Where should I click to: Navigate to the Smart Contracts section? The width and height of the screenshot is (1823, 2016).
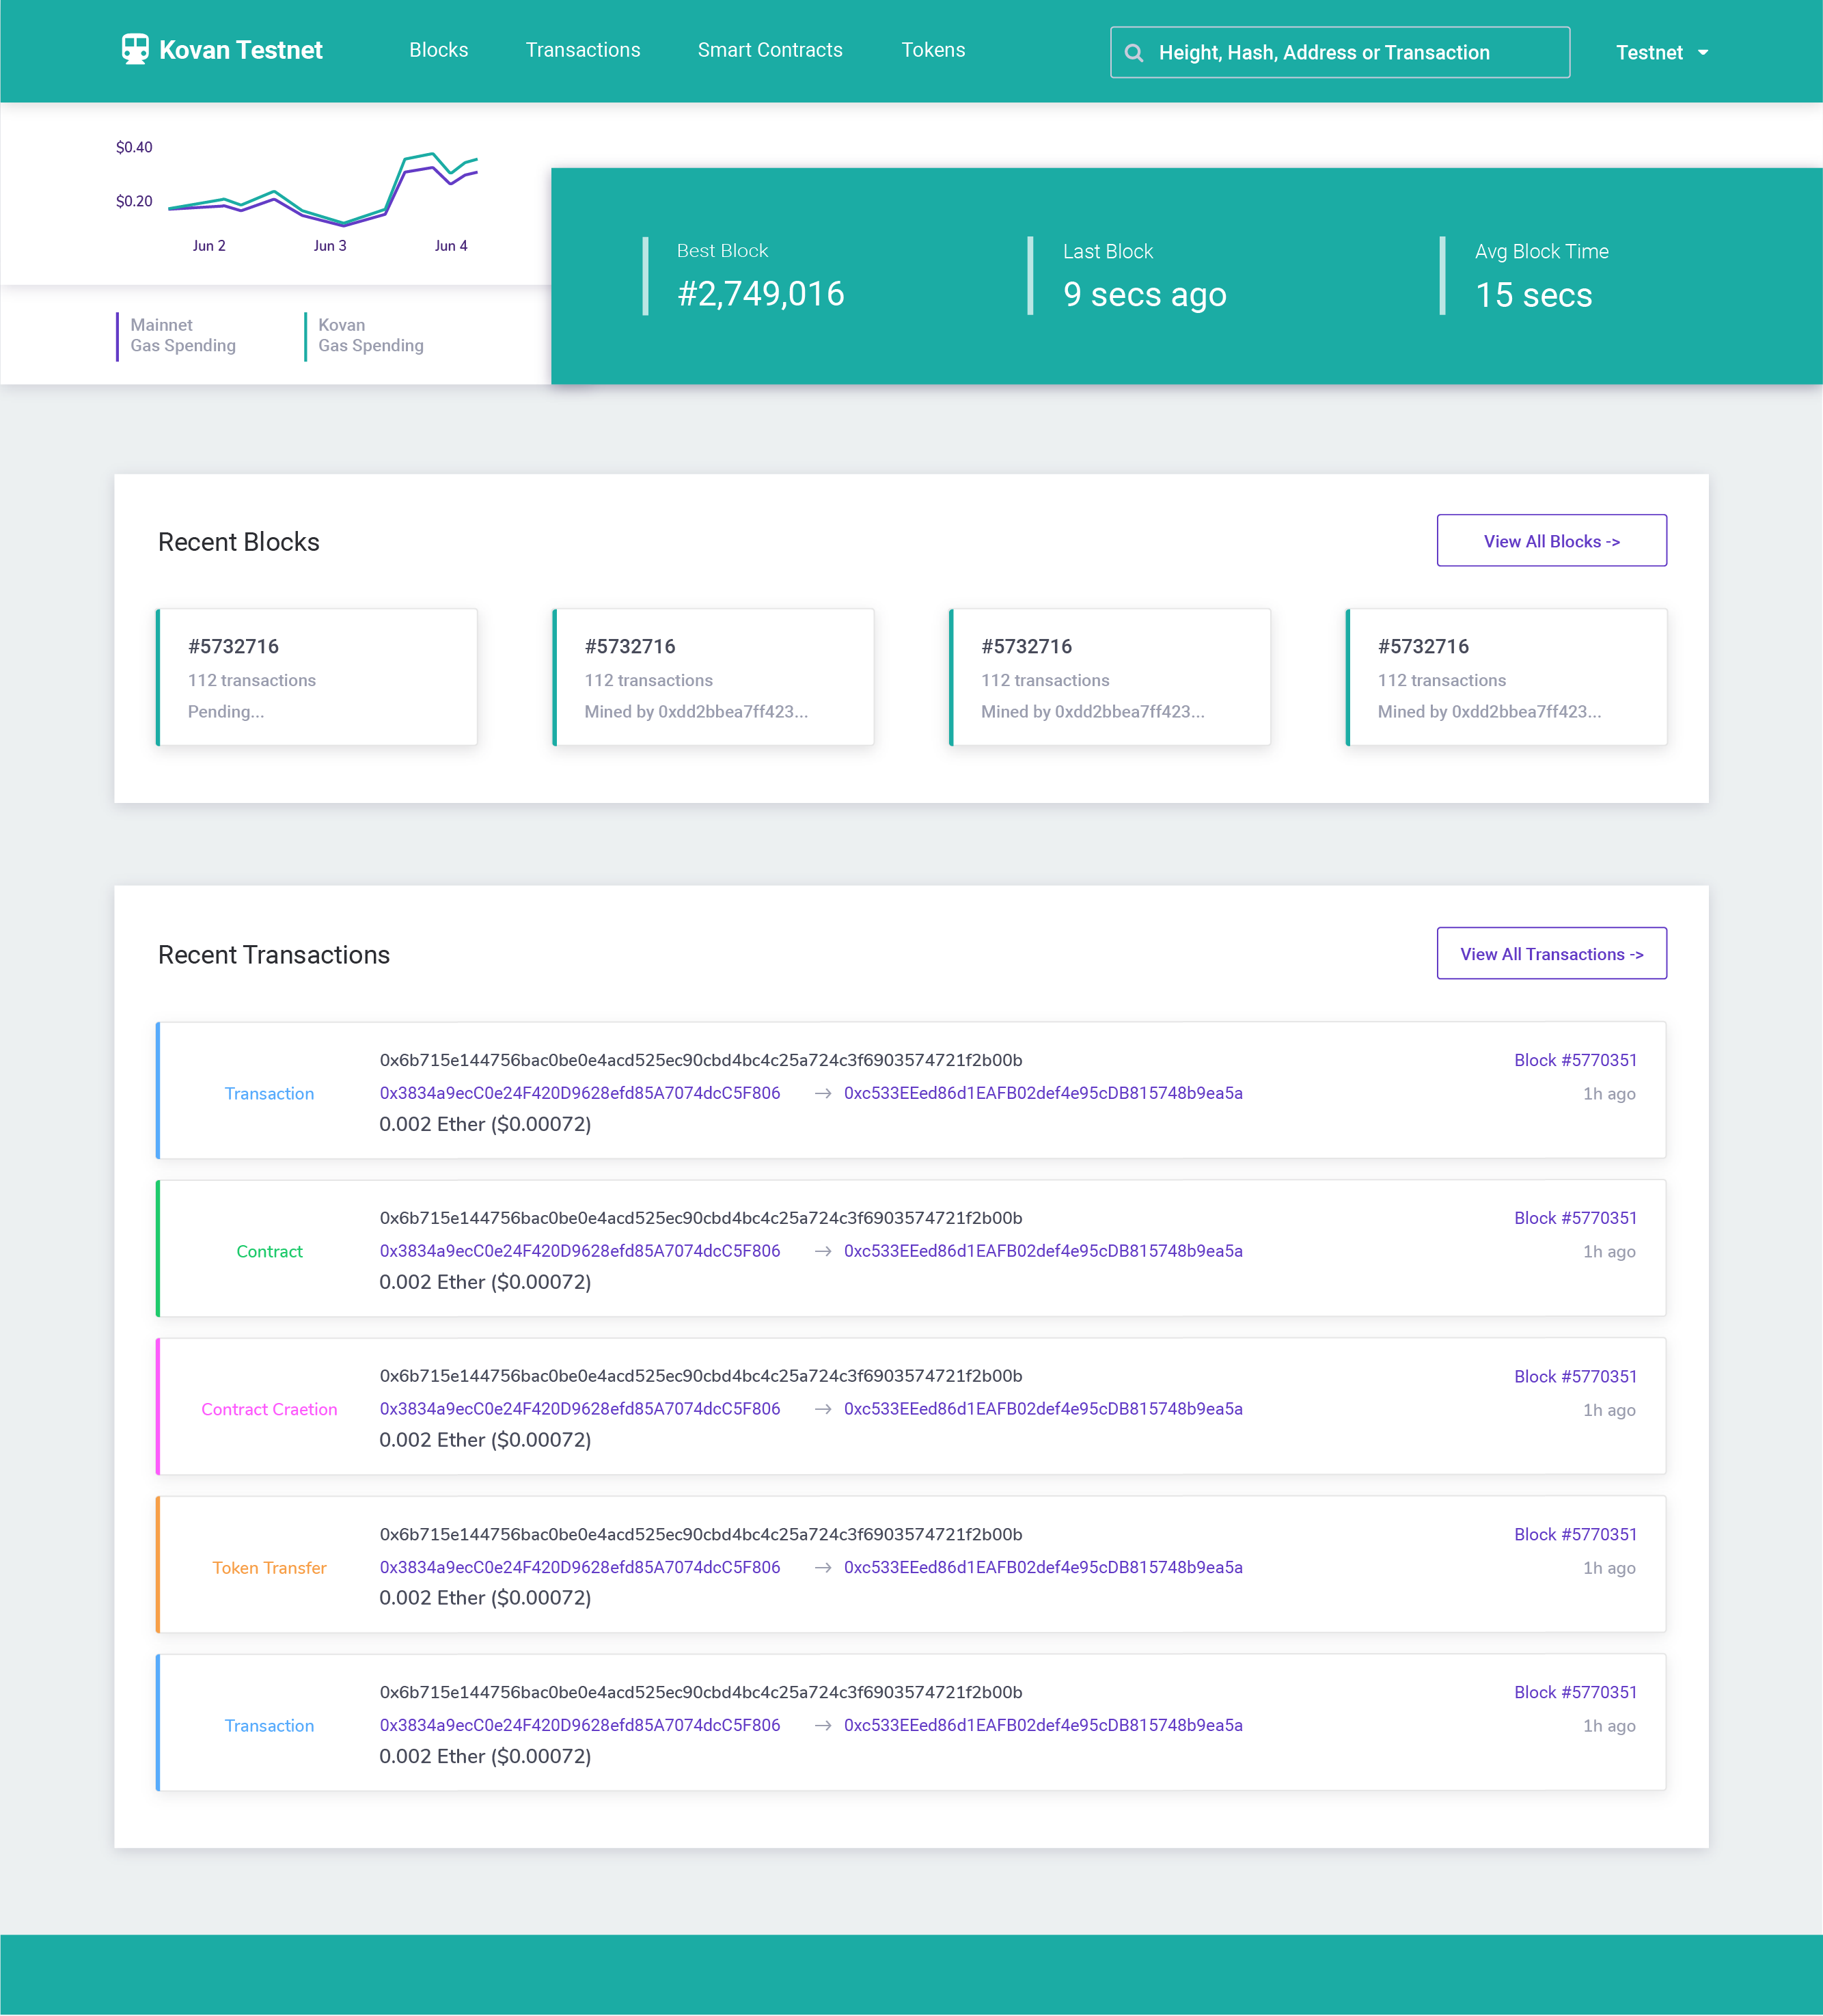tap(770, 49)
